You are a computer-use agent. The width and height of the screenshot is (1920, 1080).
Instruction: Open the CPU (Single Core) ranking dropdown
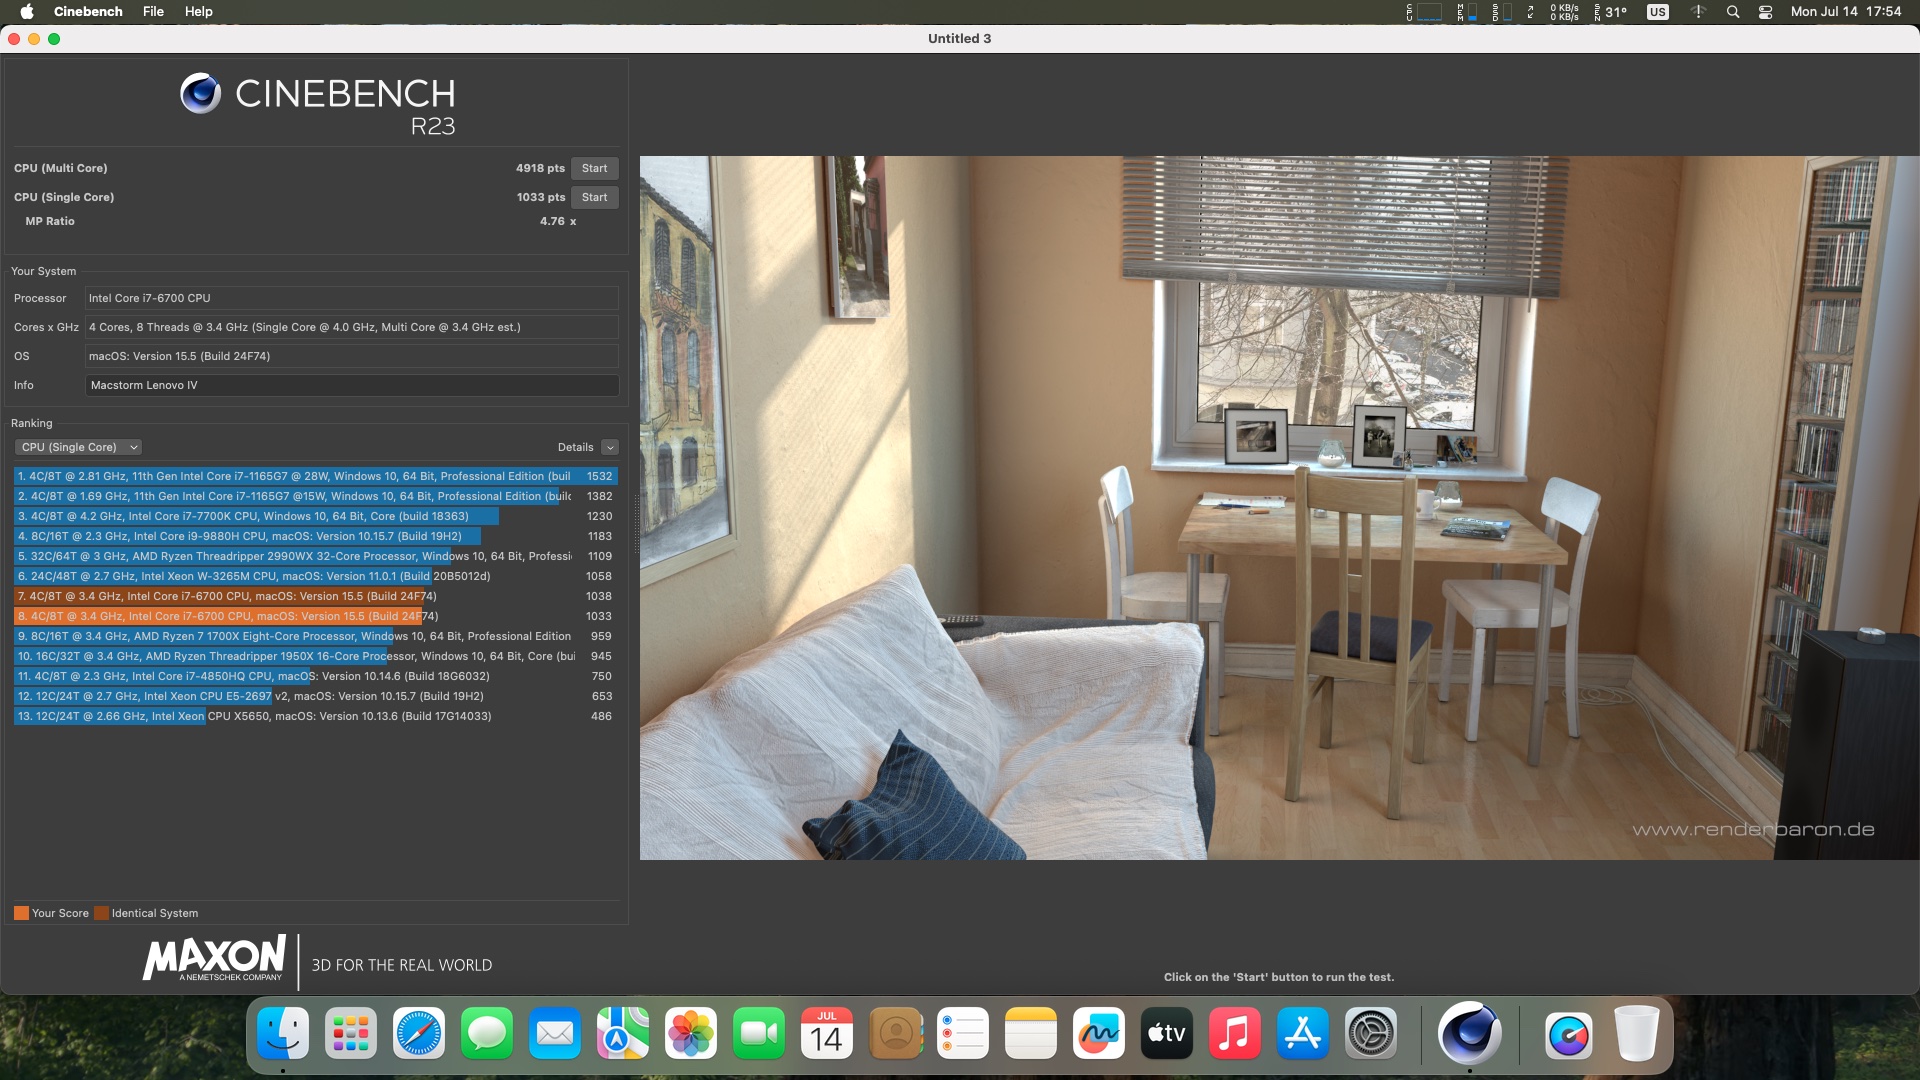[x=78, y=447]
